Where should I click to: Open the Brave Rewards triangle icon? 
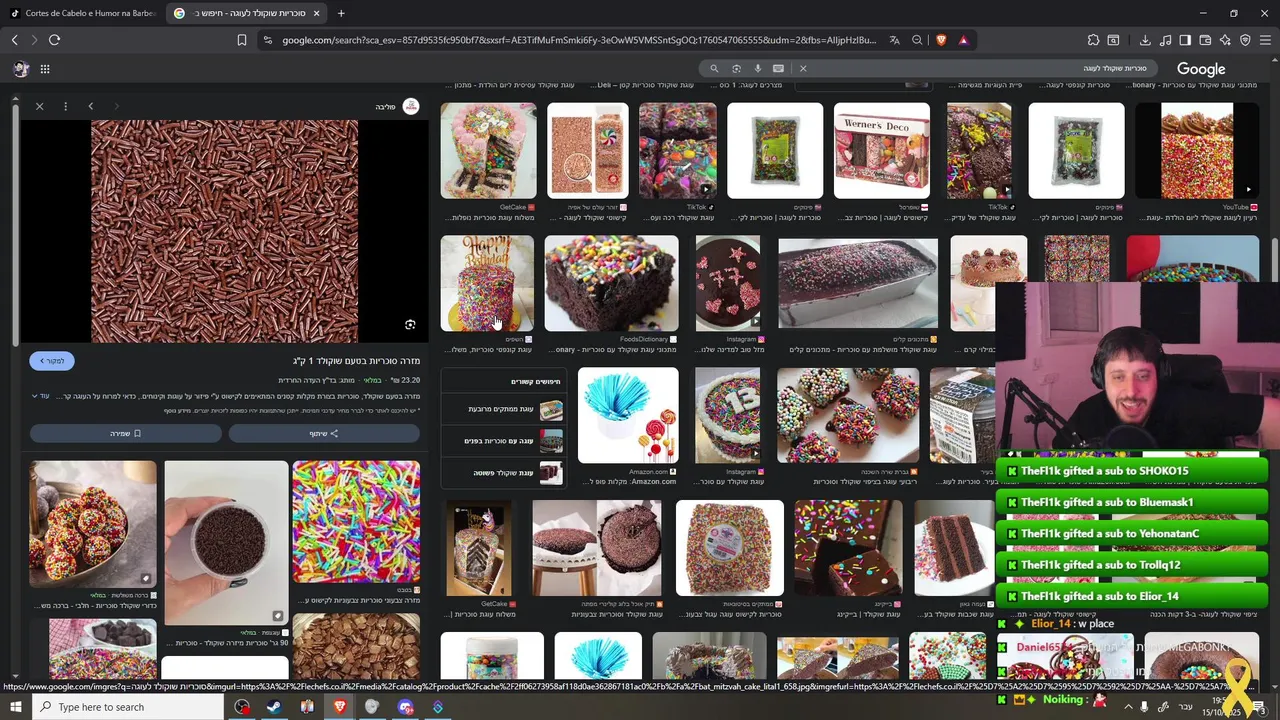pos(963,40)
